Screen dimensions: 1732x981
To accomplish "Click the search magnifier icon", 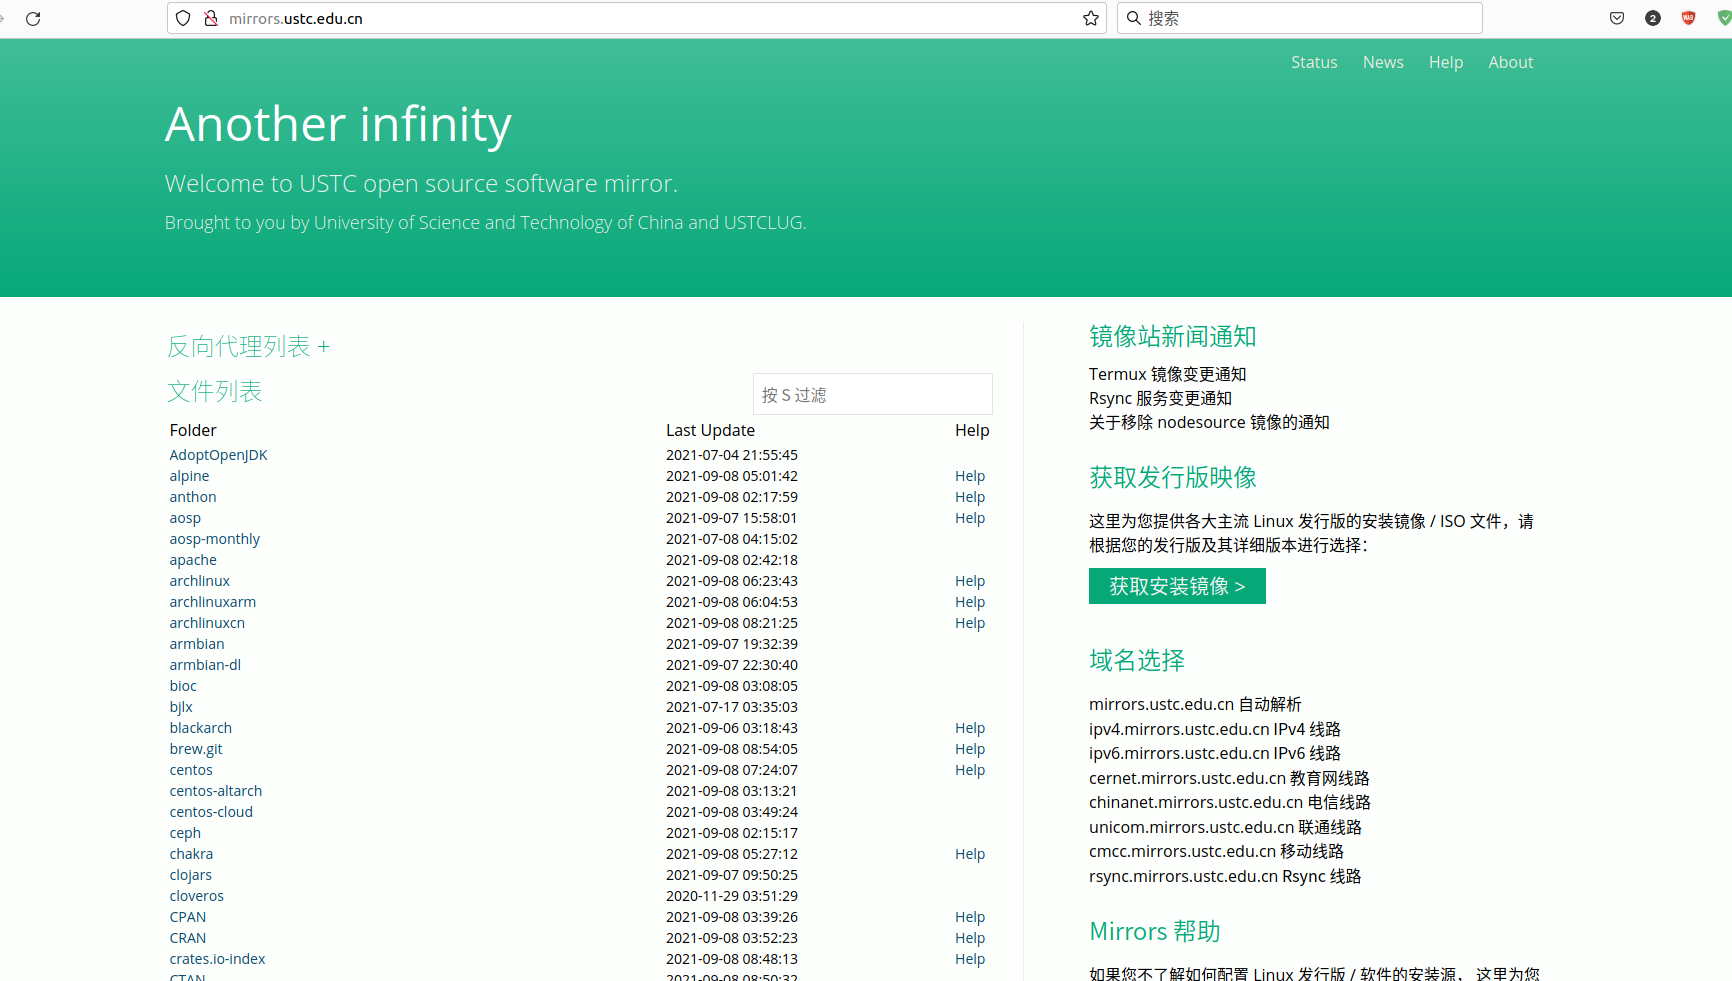I will [x=1134, y=18].
